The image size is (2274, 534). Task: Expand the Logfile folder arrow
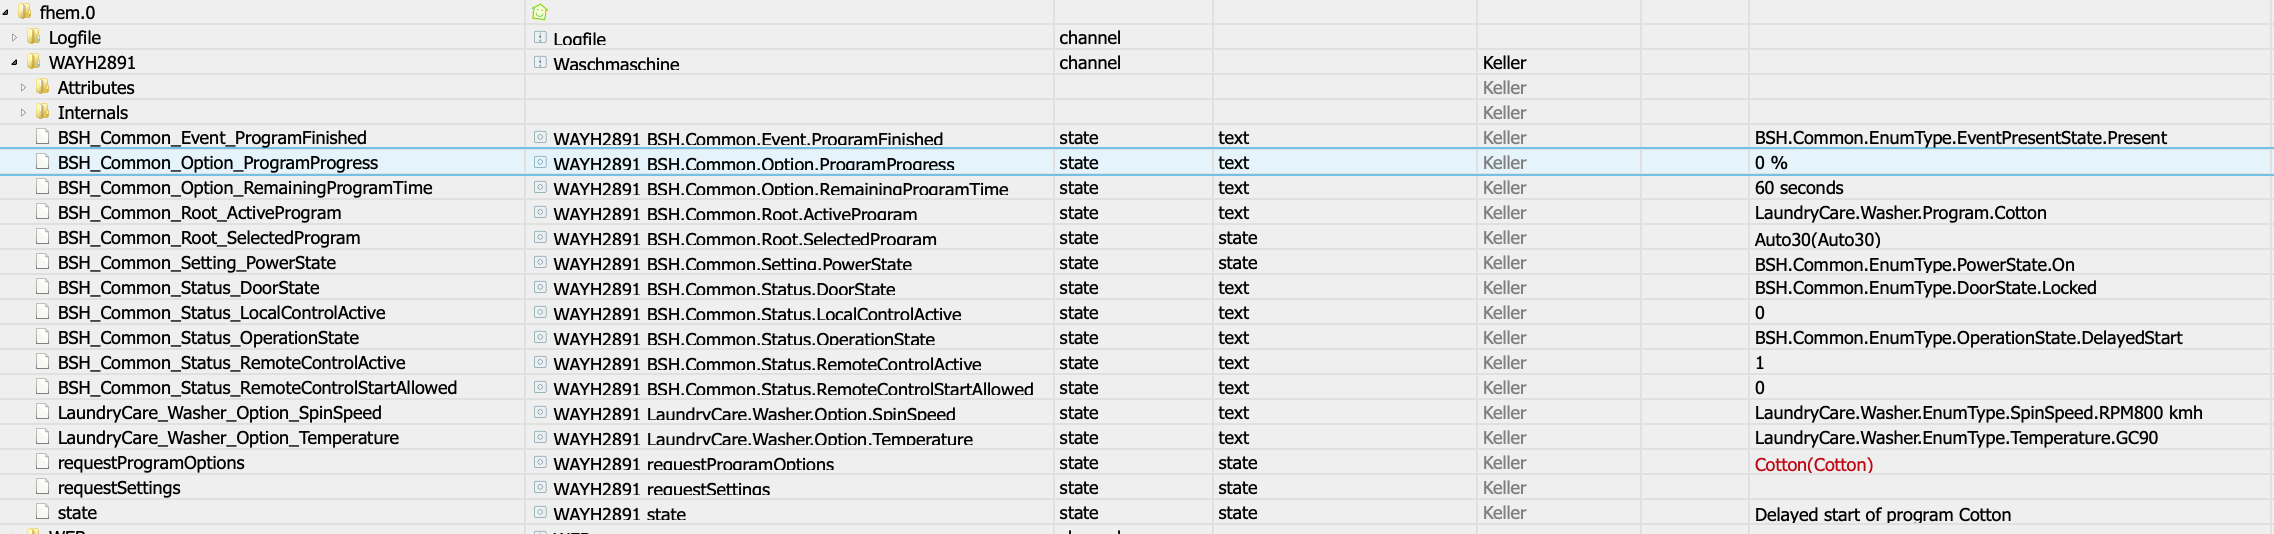click(x=14, y=37)
